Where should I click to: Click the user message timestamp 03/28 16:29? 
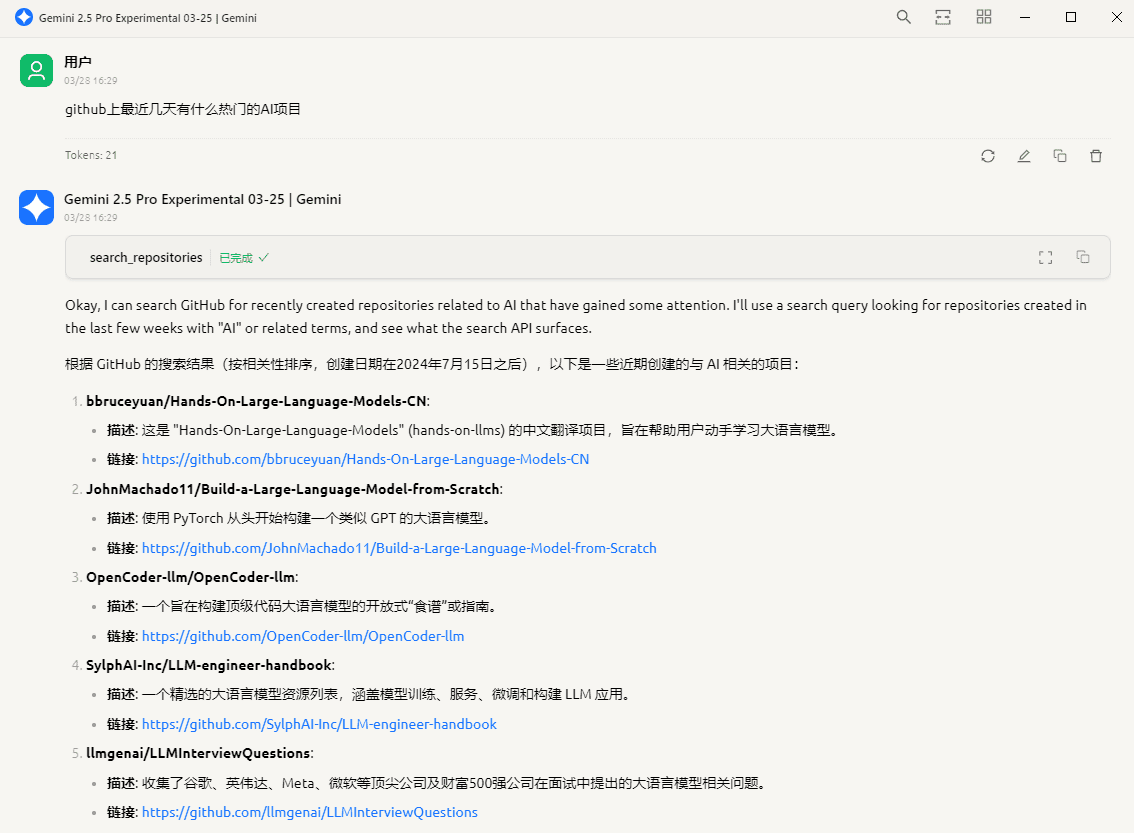pos(90,80)
